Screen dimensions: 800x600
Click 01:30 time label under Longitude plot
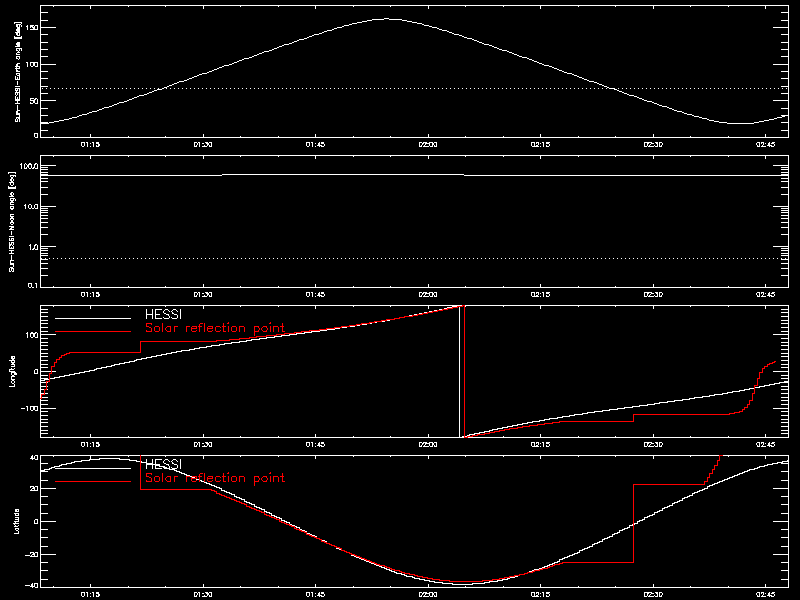[x=203, y=444]
